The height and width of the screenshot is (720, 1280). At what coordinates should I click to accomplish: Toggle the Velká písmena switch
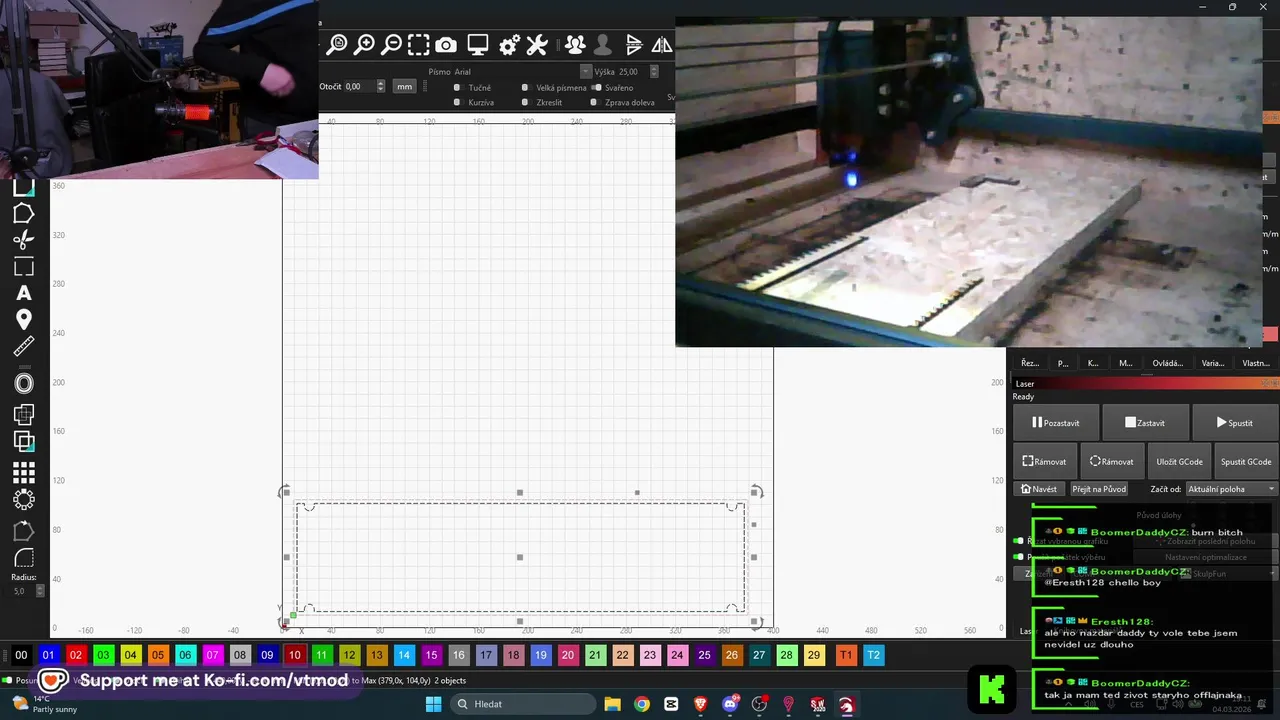[x=525, y=88]
